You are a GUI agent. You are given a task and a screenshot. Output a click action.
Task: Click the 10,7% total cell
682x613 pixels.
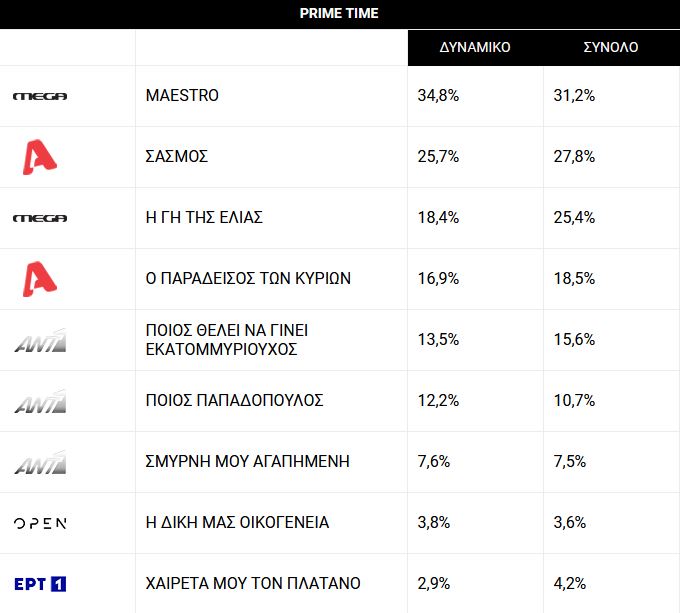574,401
